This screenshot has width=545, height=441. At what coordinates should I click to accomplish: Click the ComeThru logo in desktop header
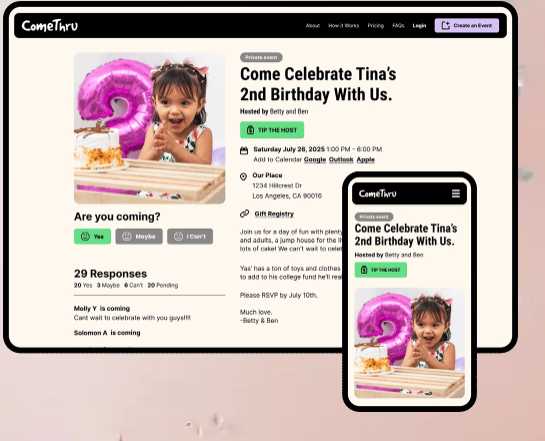(x=50, y=26)
